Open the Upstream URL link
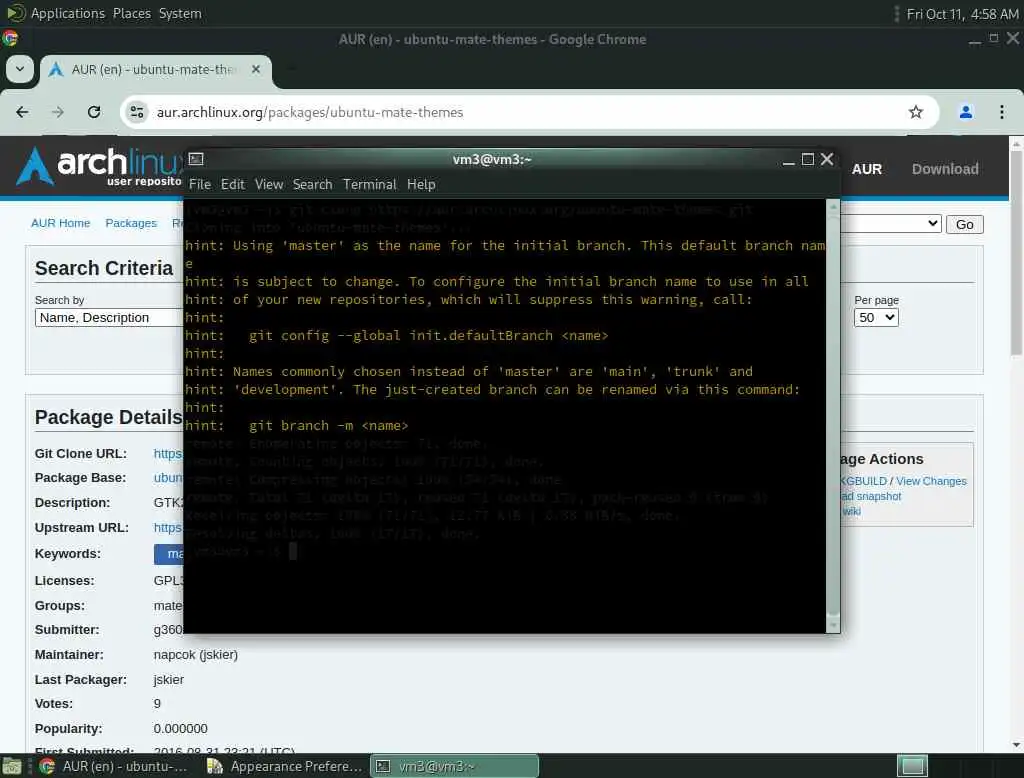The height and width of the screenshot is (778, 1024). point(168,527)
